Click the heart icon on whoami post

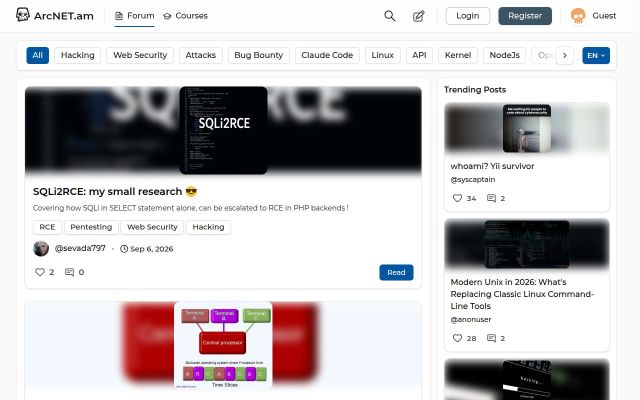457,198
